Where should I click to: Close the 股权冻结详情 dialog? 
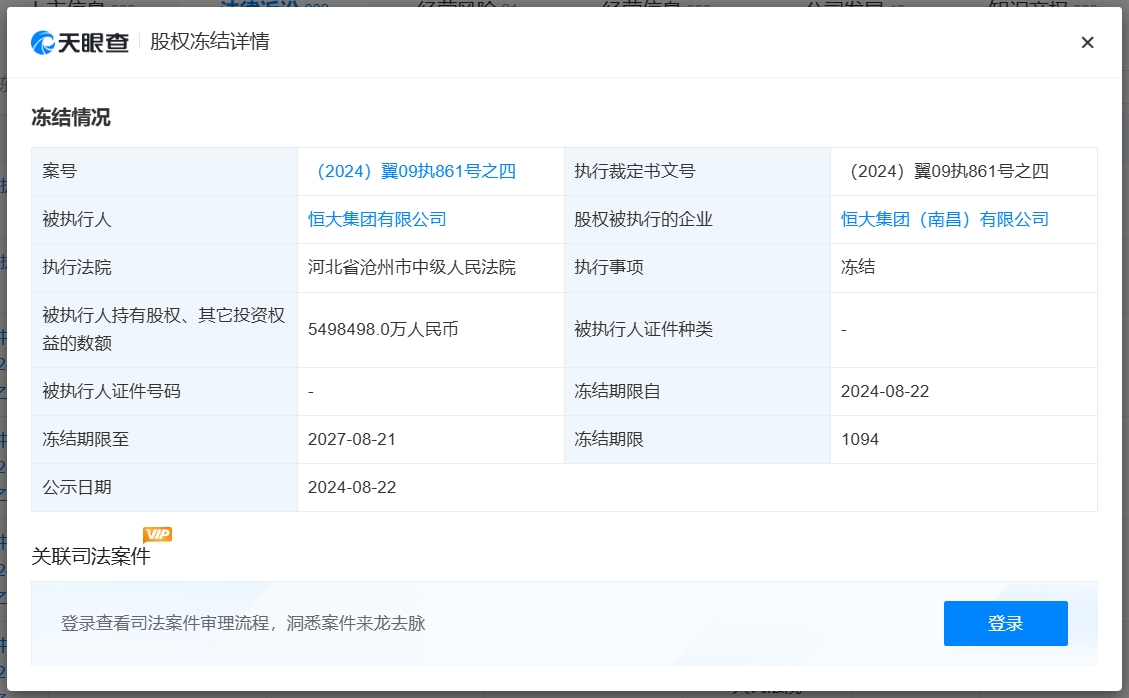pos(1087,42)
